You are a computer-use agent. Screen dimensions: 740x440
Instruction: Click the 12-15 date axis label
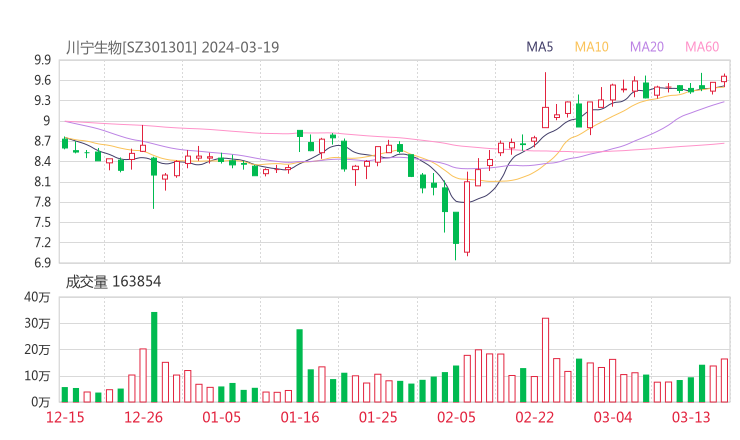click(65, 417)
